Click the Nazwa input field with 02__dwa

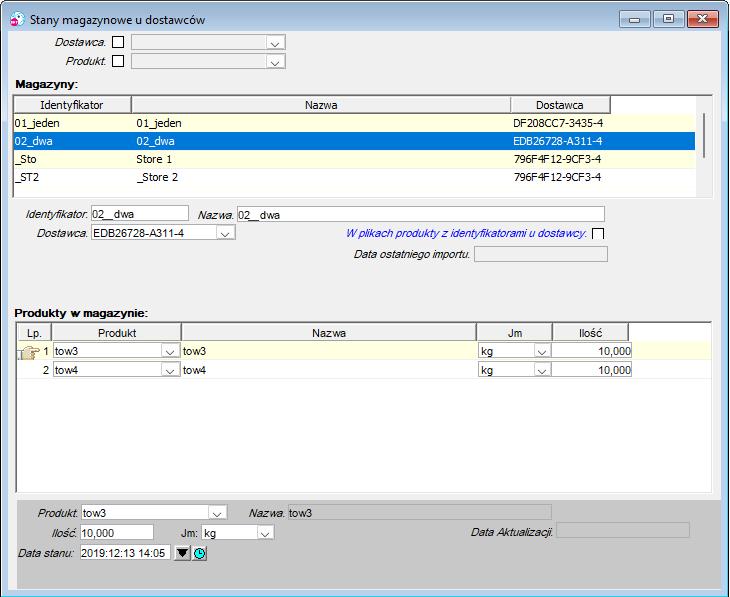click(421, 214)
